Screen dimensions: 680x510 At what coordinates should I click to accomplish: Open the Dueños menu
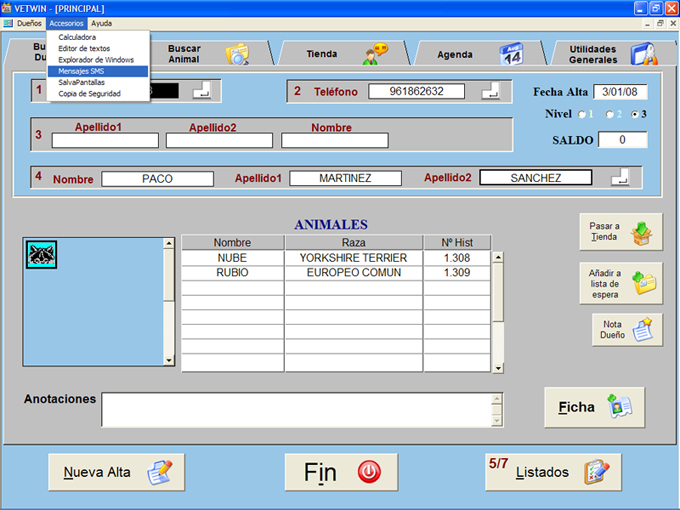click(29, 23)
